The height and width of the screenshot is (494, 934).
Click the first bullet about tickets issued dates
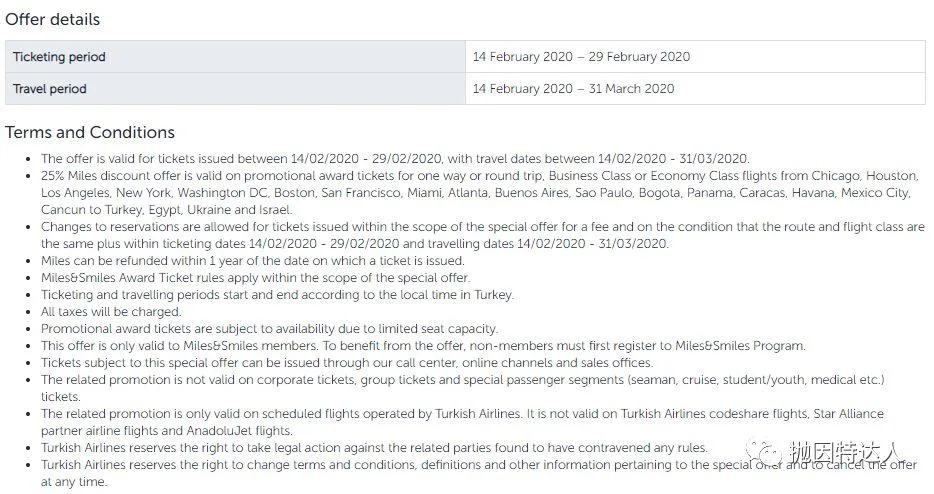click(395, 159)
